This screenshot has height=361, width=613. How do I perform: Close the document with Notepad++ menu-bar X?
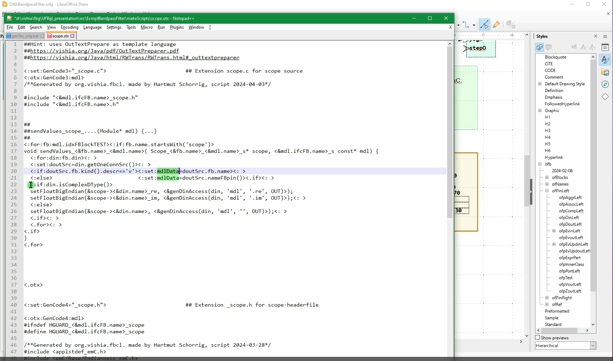click(x=450, y=27)
